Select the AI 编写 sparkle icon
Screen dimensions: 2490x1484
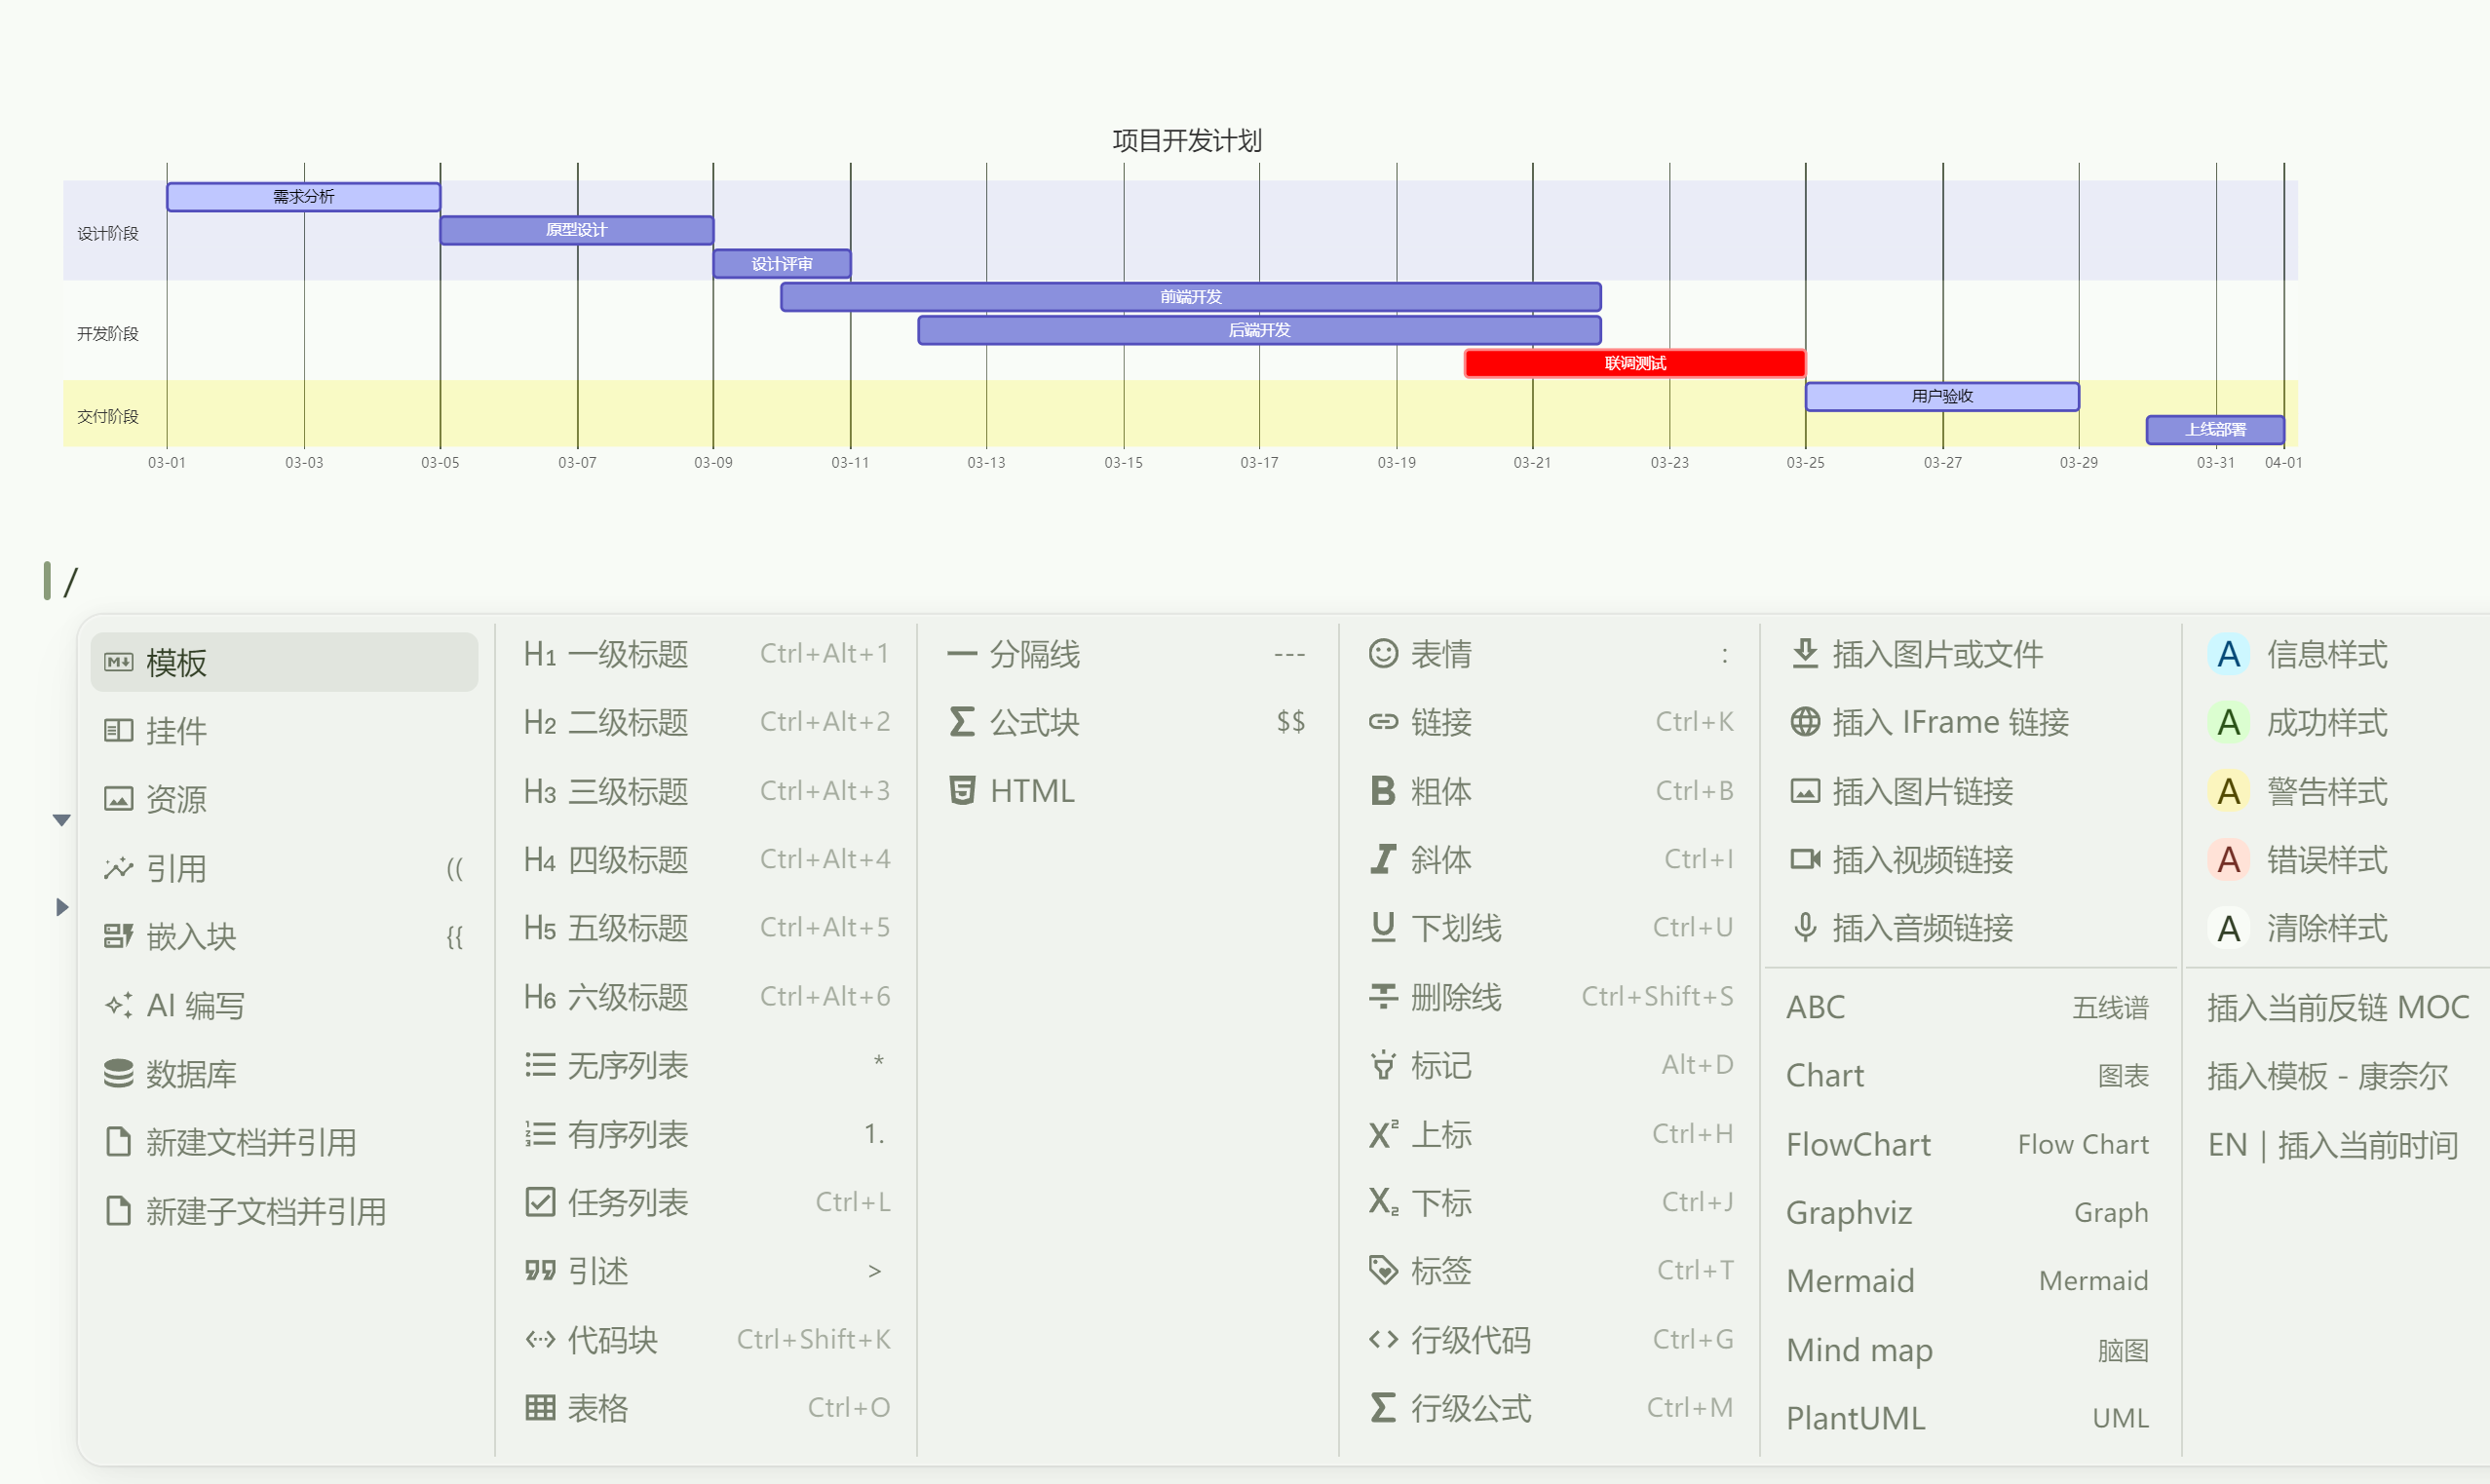(118, 1005)
